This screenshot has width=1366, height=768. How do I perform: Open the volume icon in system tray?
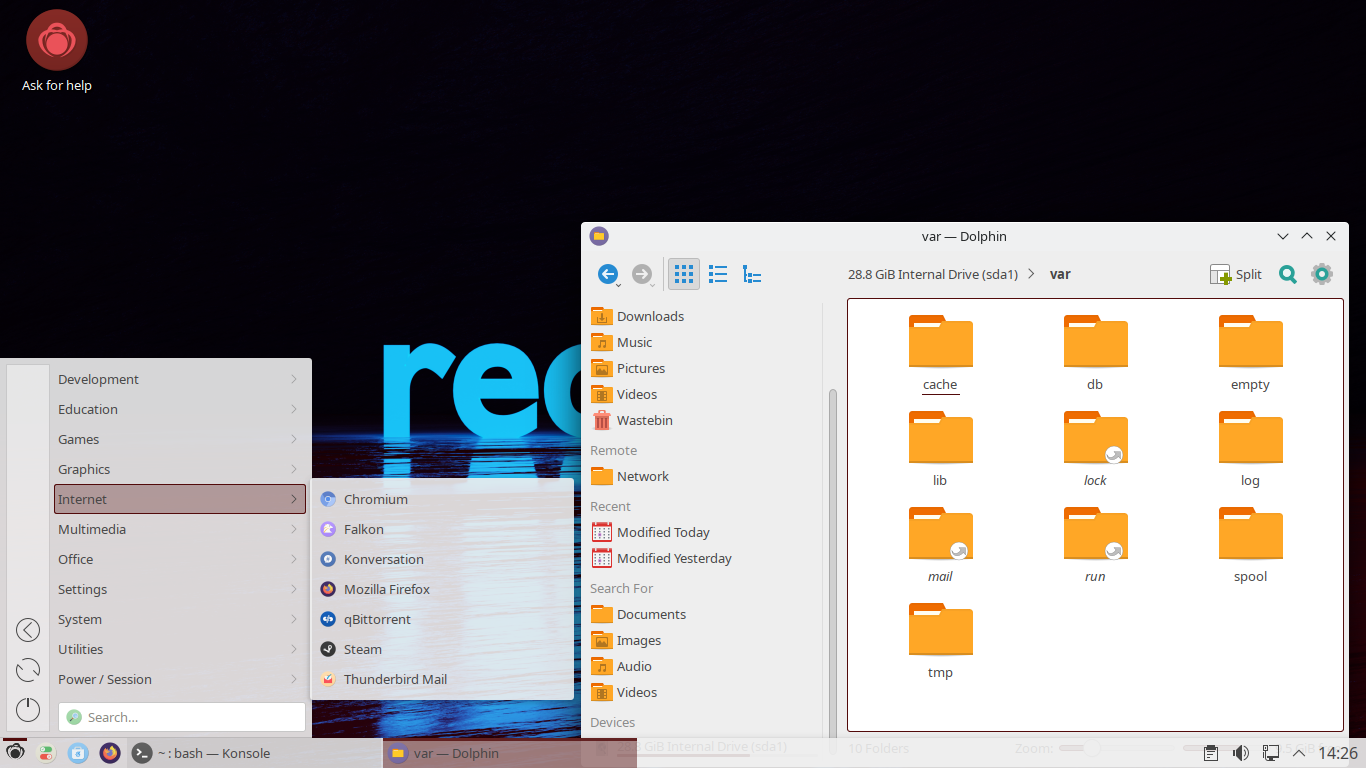(x=1241, y=753)
